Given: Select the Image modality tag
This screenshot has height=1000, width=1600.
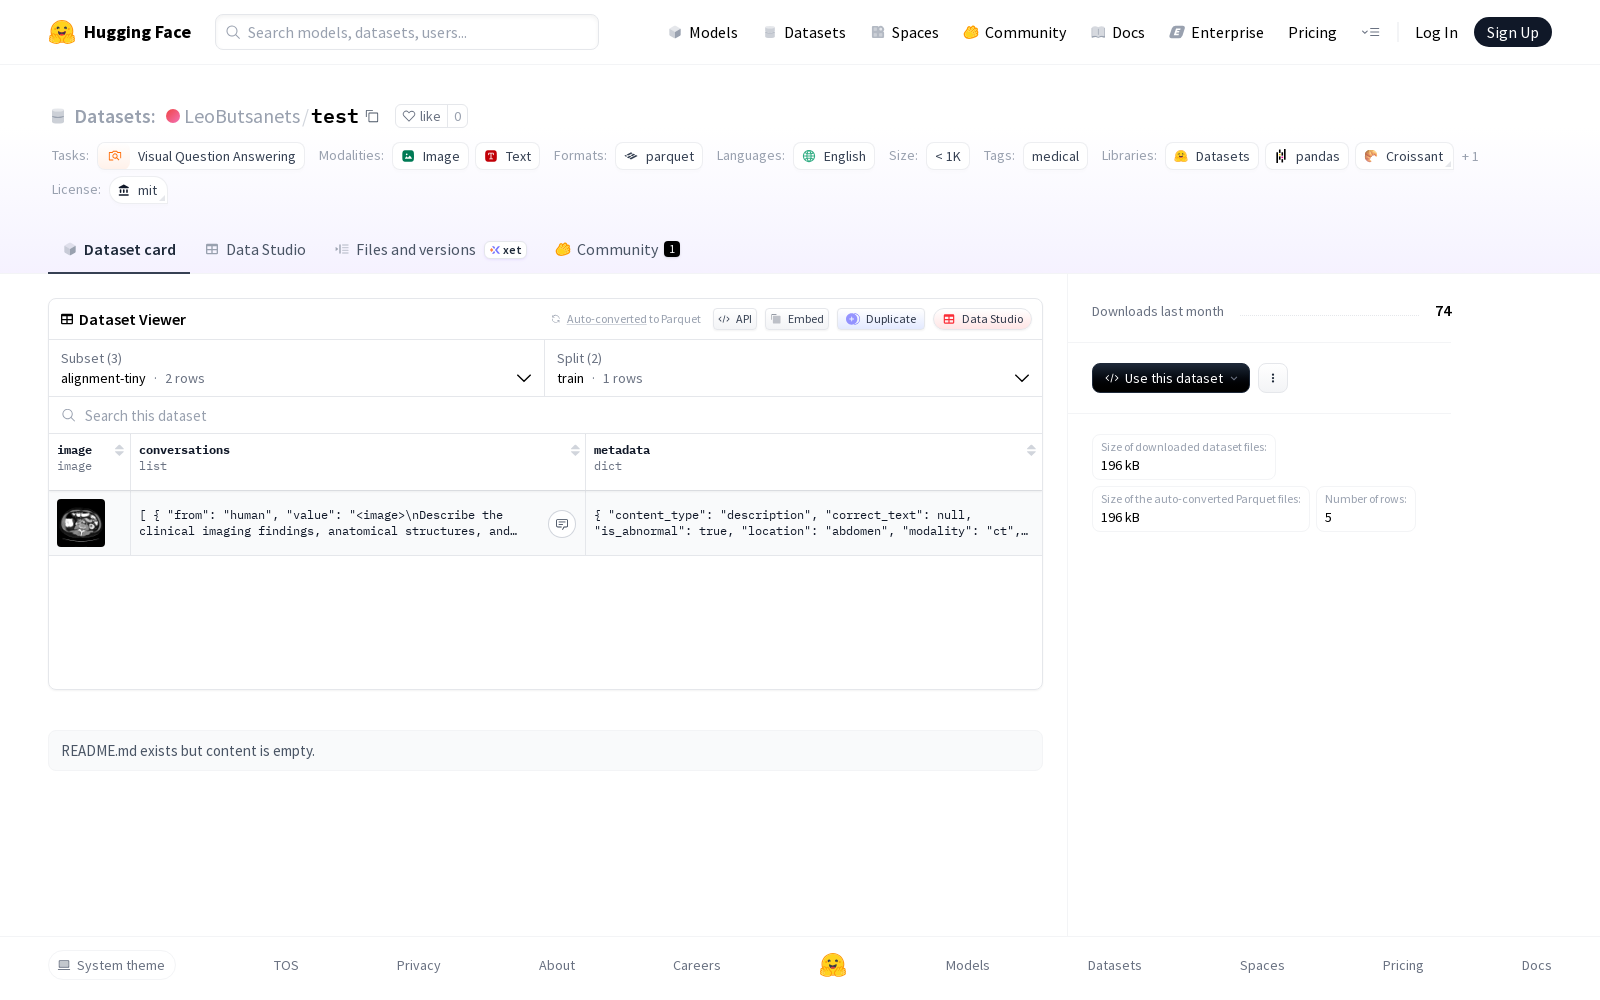Looking at the screenshot, I should (x=430, y=156).
